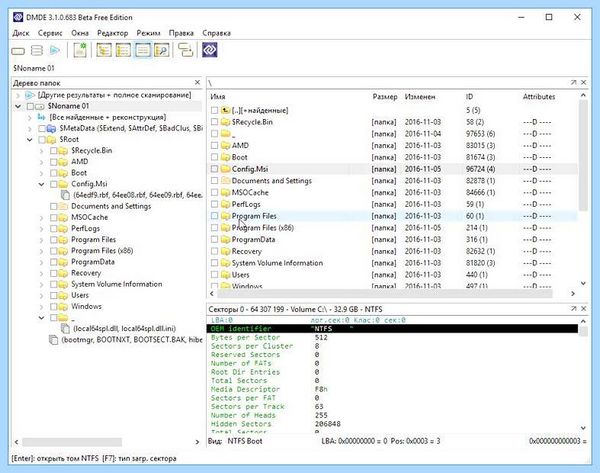
Task: Check the $Root box in folder tree
Action: coord(42,140)
